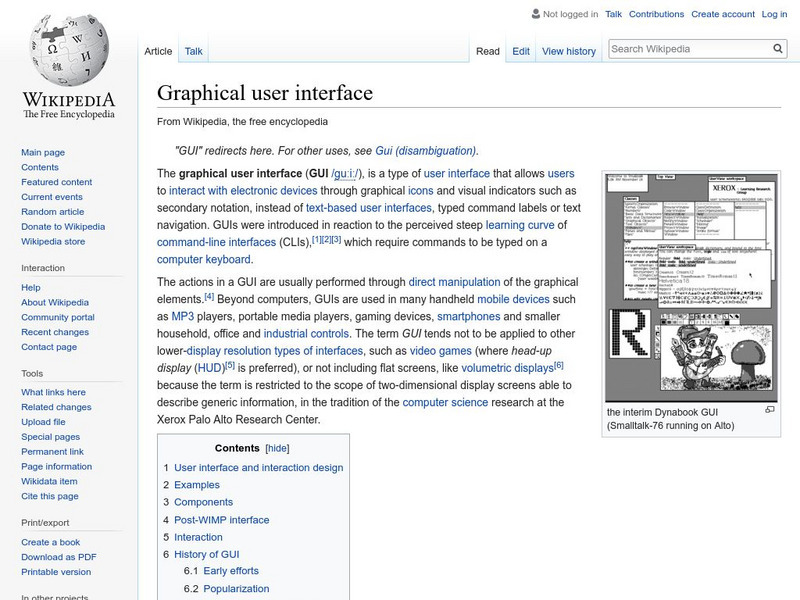
Task: Click Talk link in top user bar
Action: pos(613,14)
